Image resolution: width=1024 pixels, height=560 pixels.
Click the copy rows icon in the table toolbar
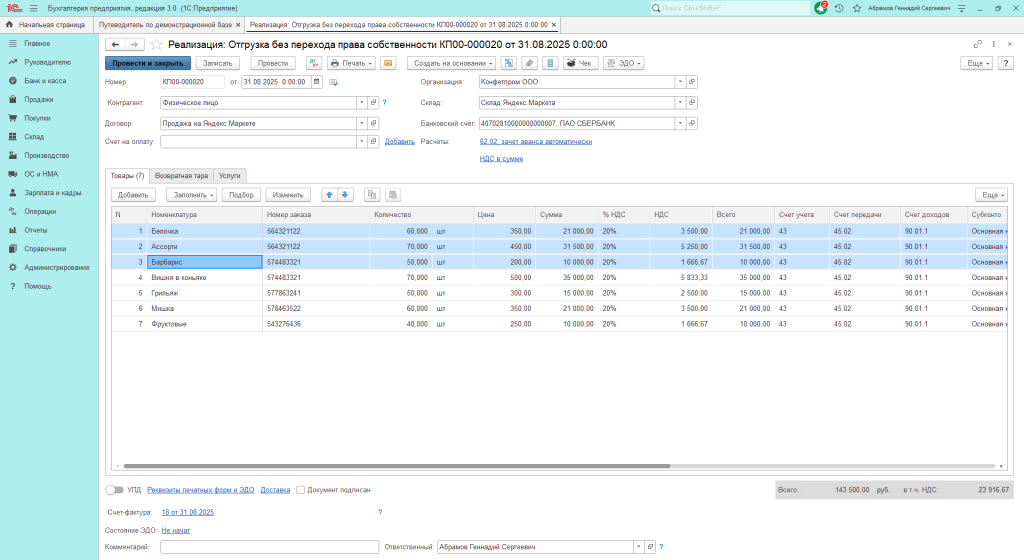(x=372, y=195)
